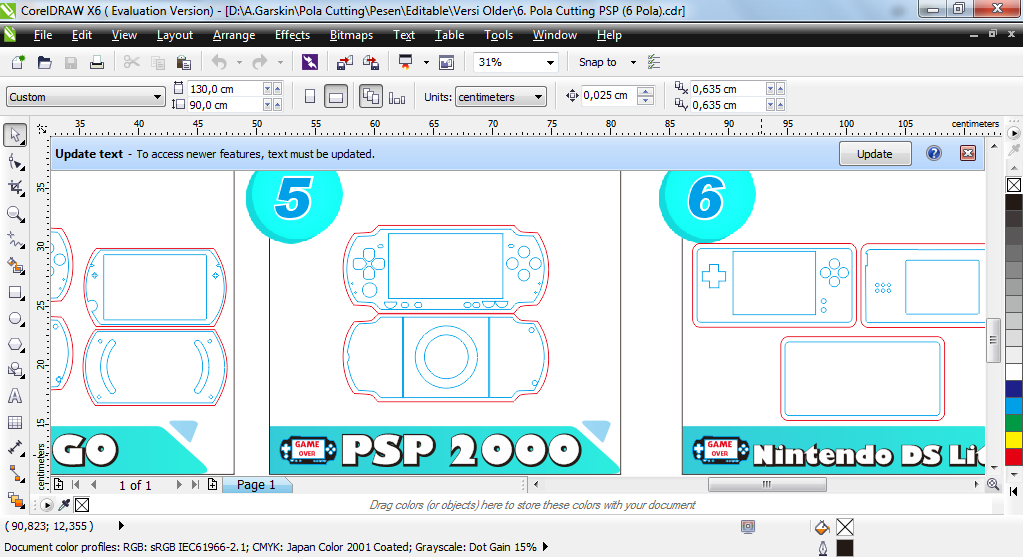The width and height of the screenshot is (1023, 557).
Task: Go to the next page arrow
Action: (x=179, y=485)
